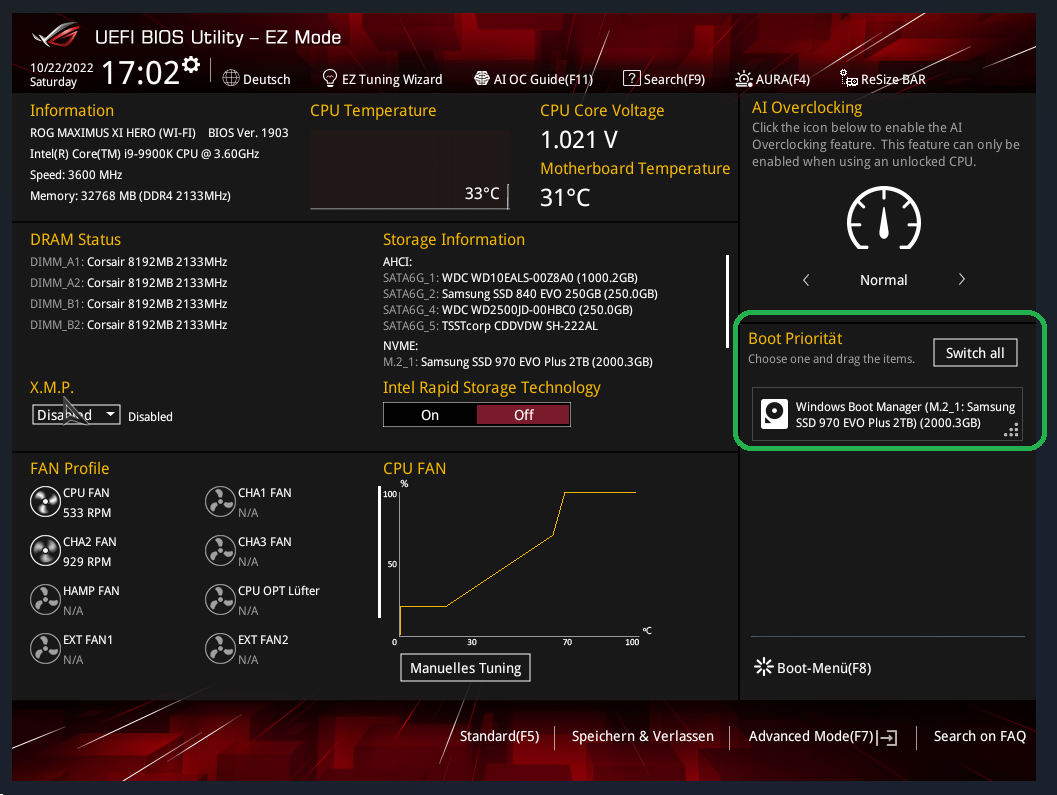
Task: Click the AI Overclocking gauge icon
Action: pyautogui.click(x=884, y=218)
